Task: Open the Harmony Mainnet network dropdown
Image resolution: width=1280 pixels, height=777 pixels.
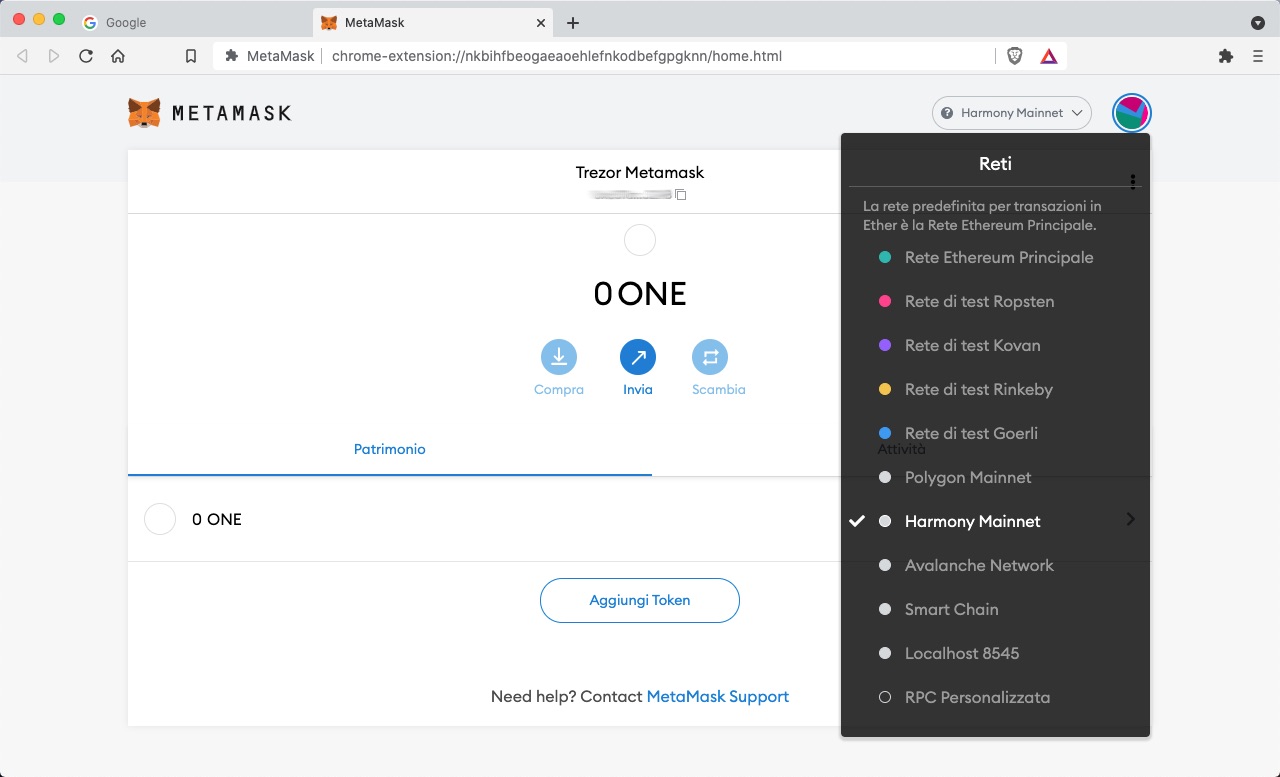Action: point(1011,113)
